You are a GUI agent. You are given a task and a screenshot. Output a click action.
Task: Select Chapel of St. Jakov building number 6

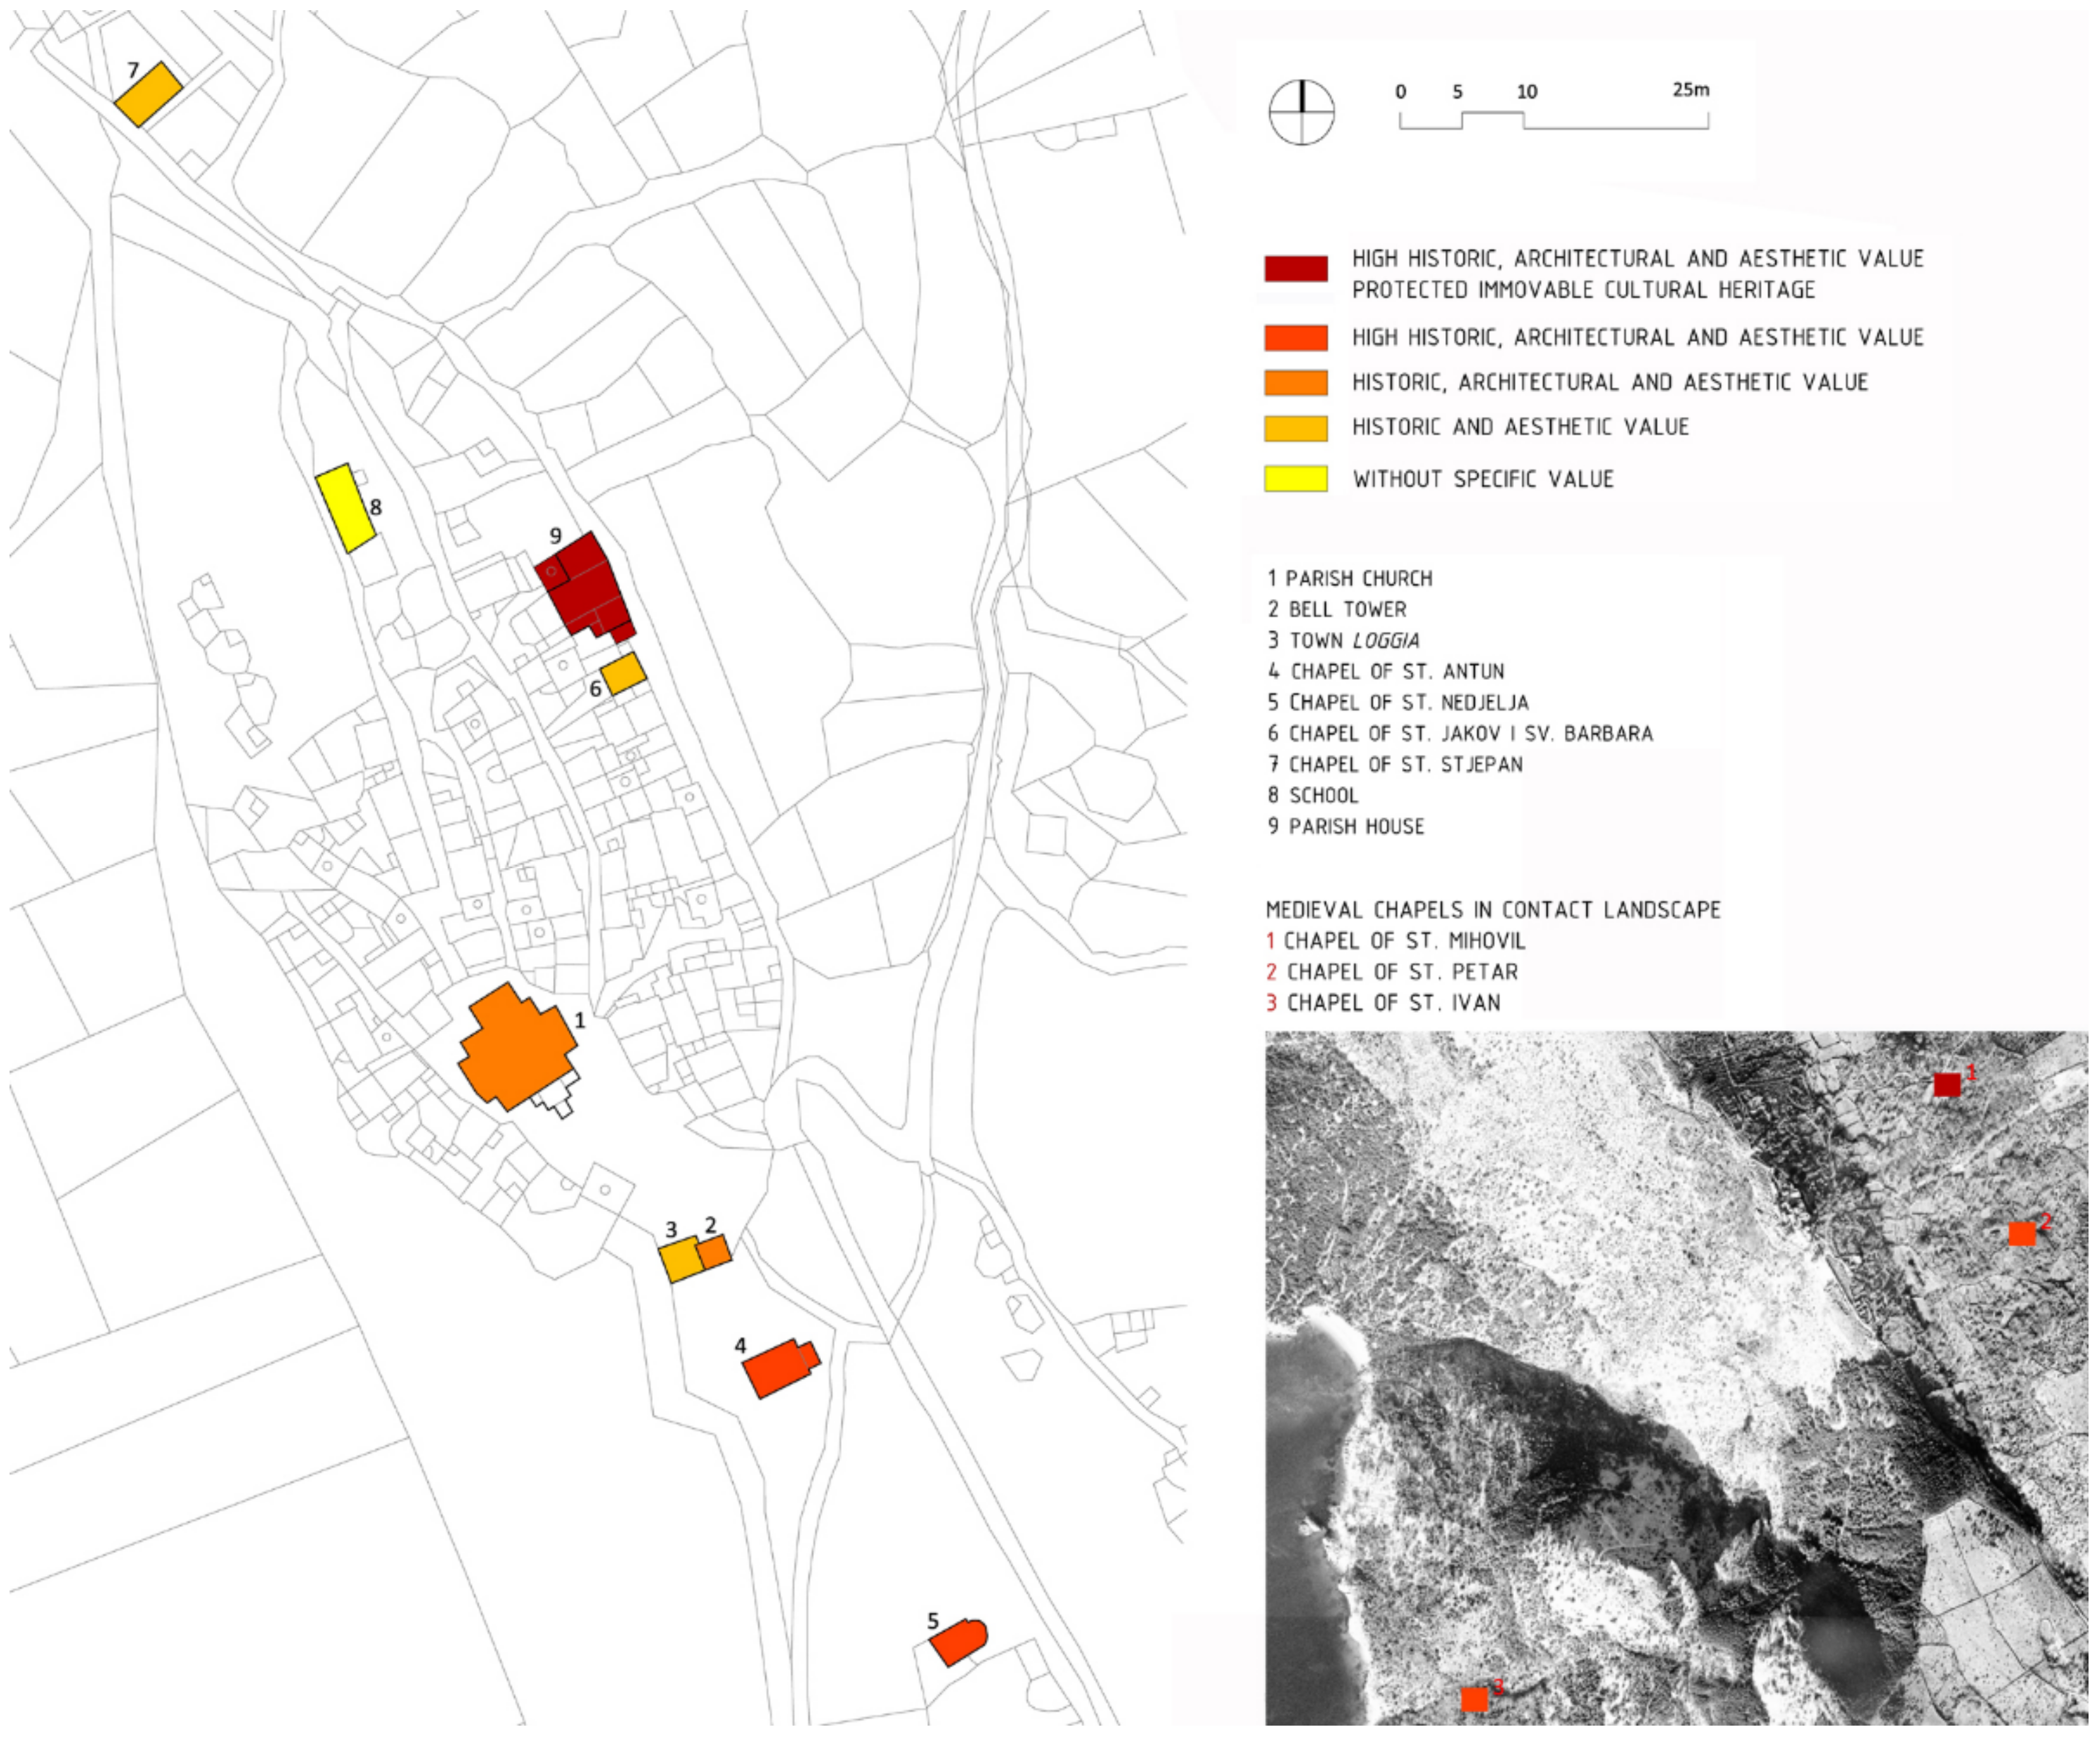coord(623,673)
